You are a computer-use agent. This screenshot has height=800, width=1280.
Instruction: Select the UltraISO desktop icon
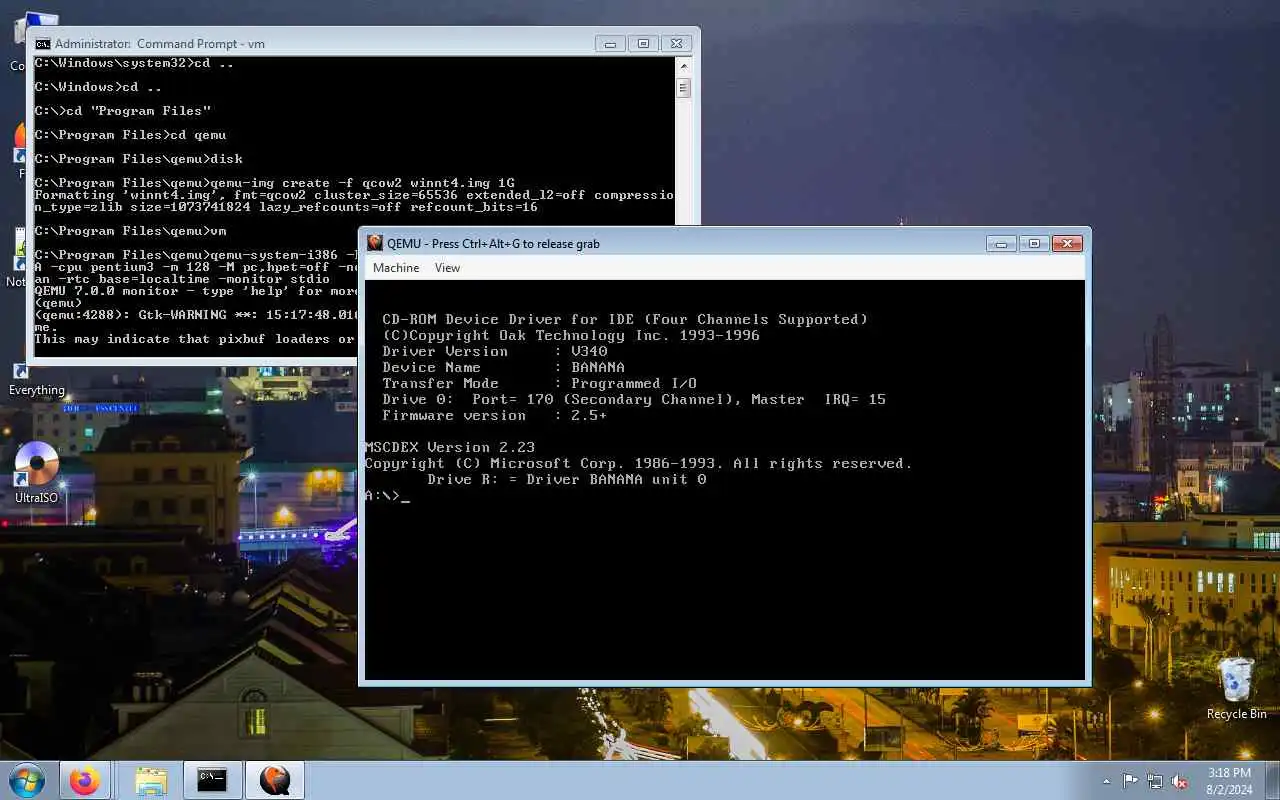click(x=37, y=473)
